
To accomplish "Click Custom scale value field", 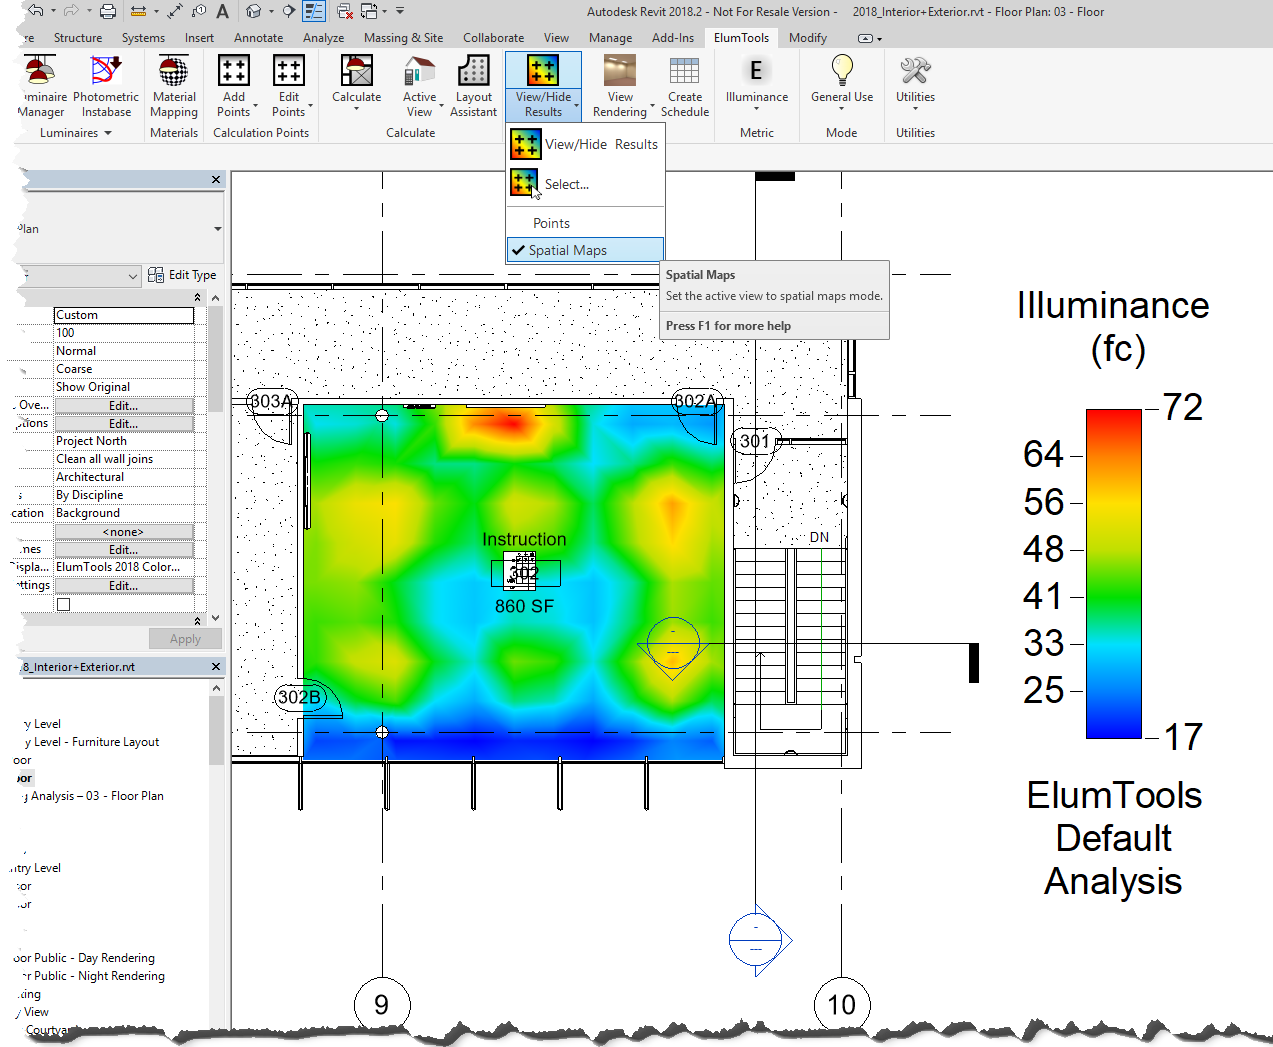I will pyautogui.click(x=124, y=315).
